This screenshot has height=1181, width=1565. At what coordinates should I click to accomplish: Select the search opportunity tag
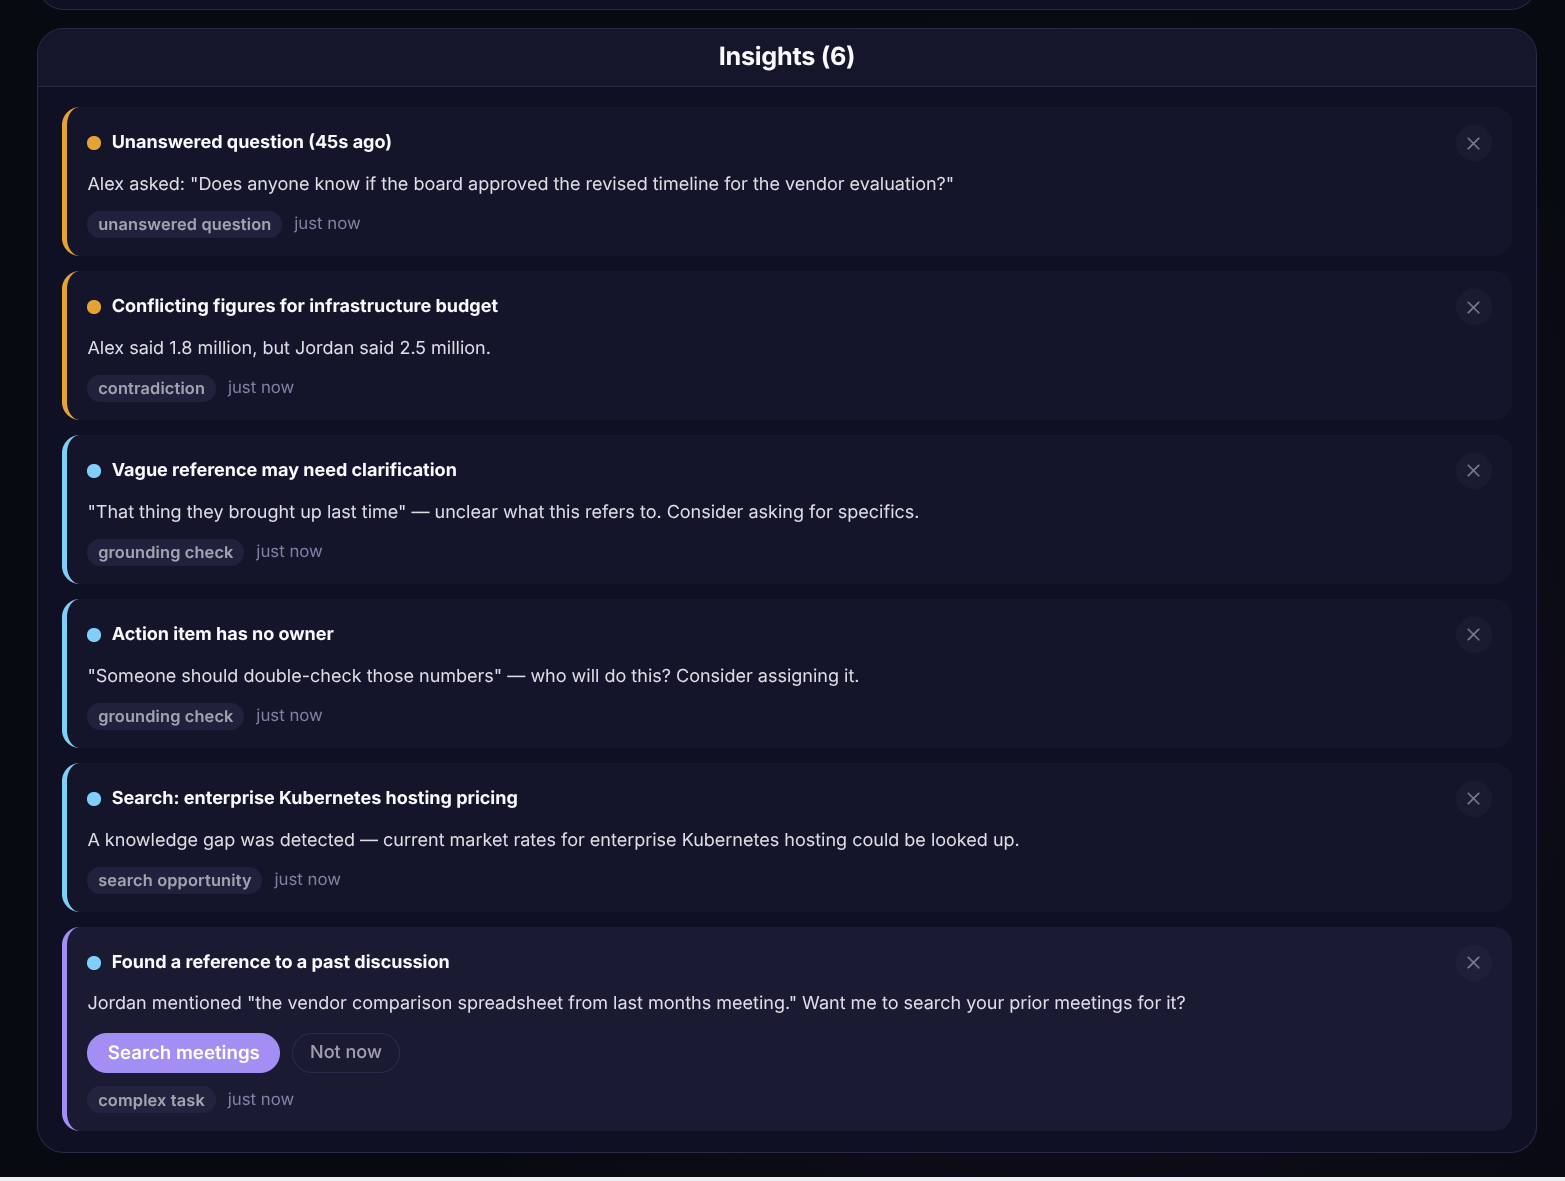(174, 880)
